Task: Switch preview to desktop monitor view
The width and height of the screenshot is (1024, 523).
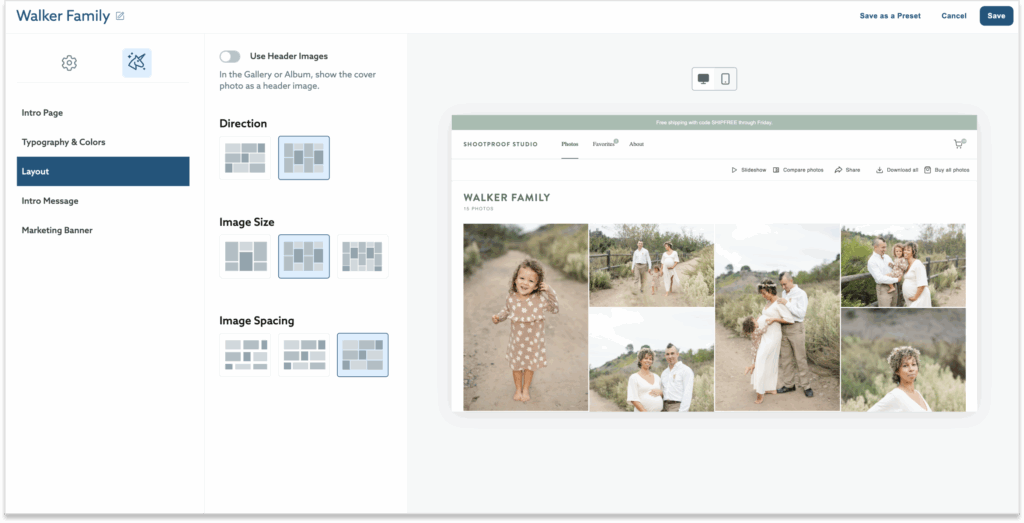Action: [703, 79]
